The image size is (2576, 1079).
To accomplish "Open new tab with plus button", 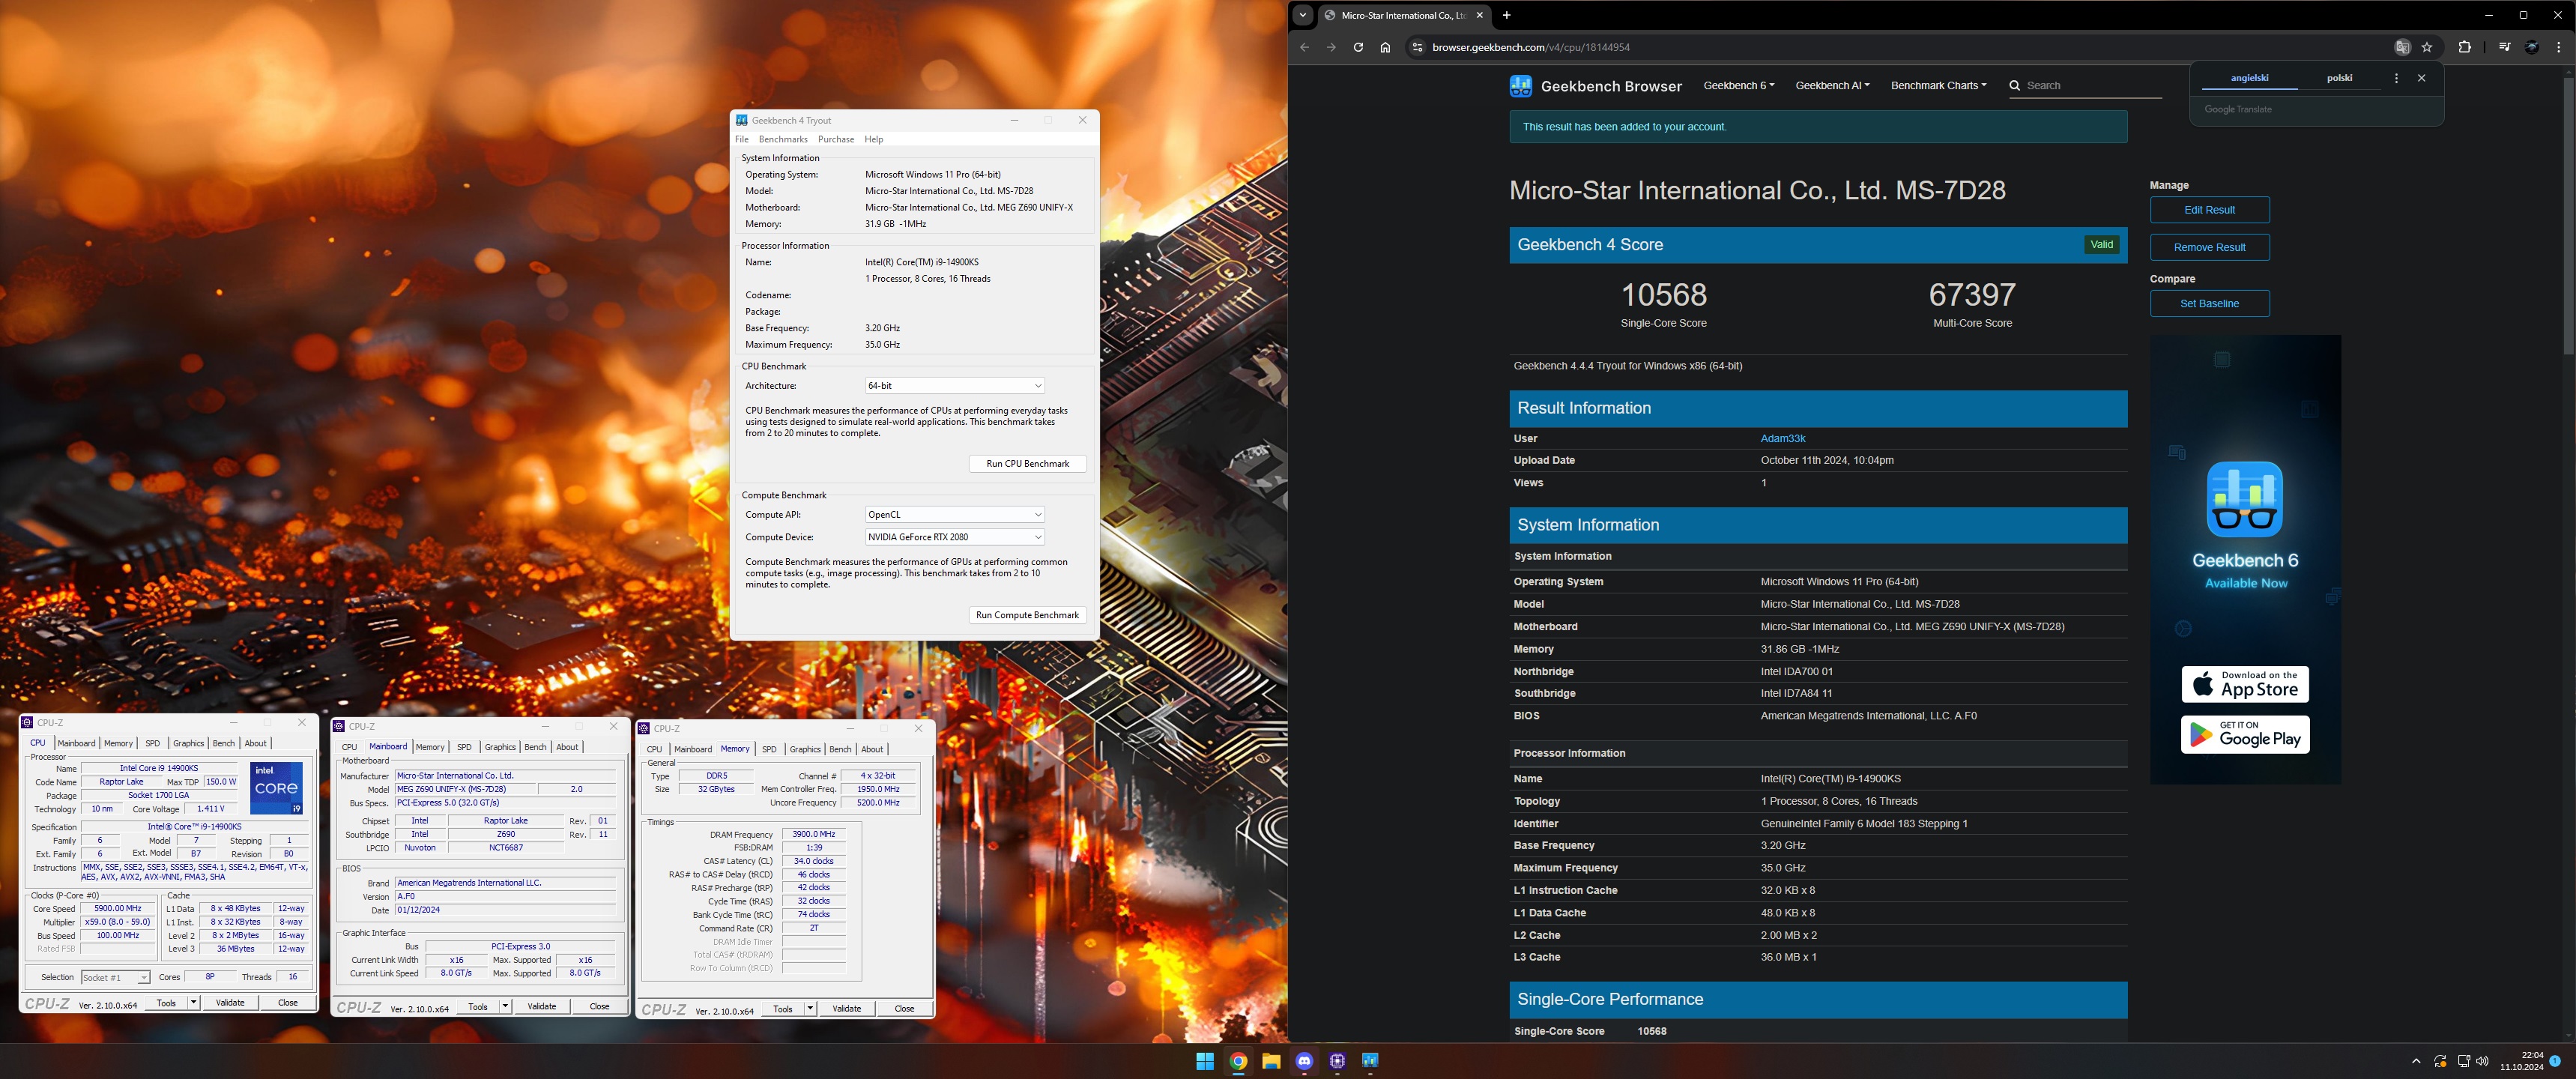I will tap(1506, 15).
